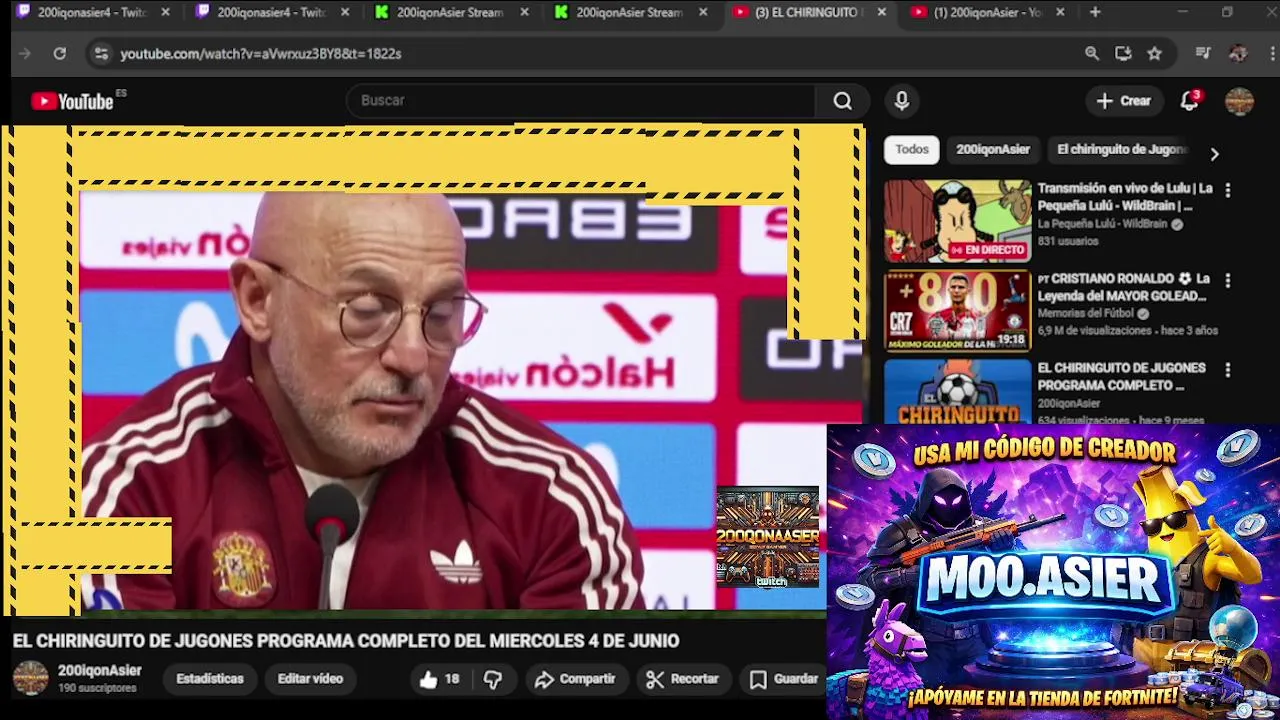This screenshot has width=1280, height=720.
Task: Open a new browser tab
Action: coord(1095,12)
